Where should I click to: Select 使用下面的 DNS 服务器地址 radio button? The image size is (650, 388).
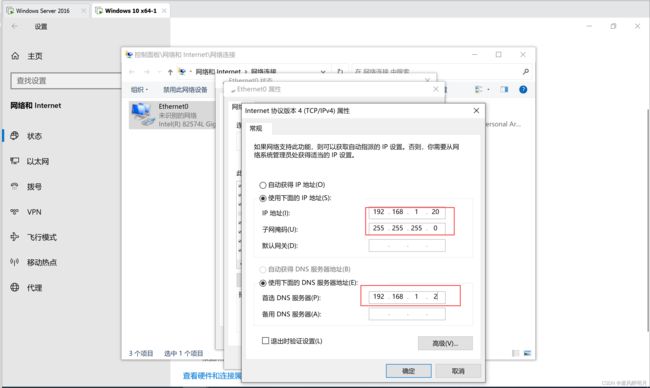click(262, 283)
